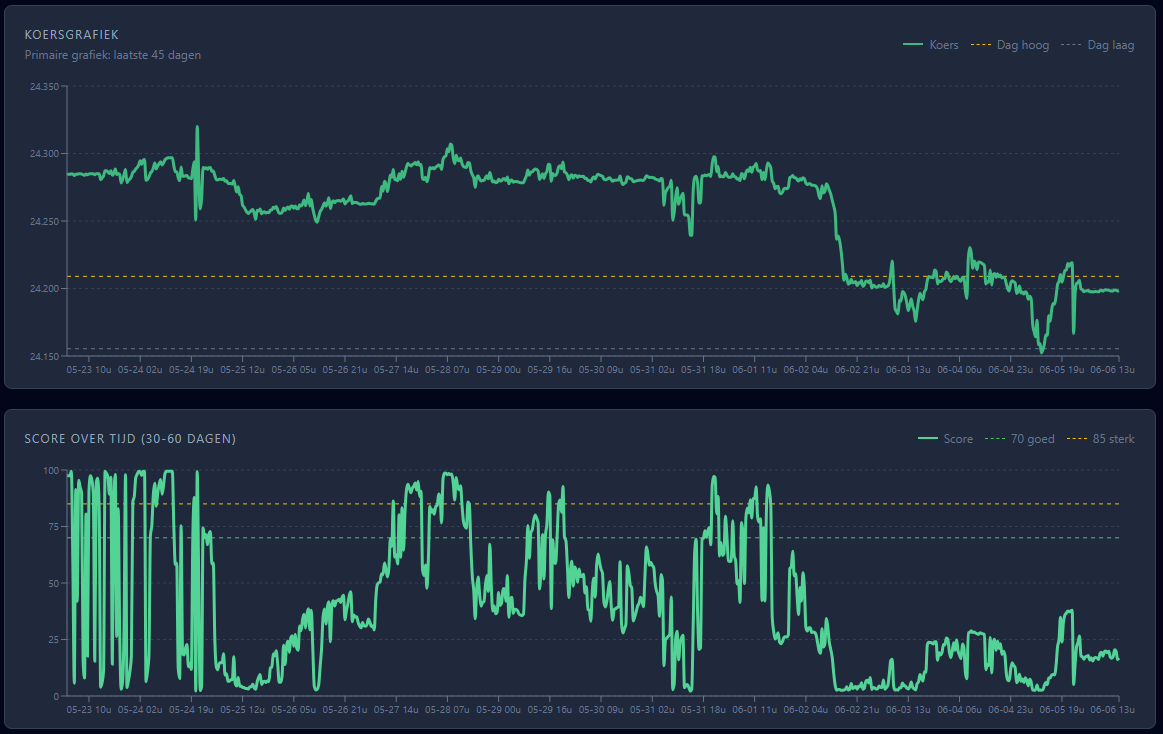The image size is (1163, 734).
Task: Select the '05-26 05u' tick in the score chart
Action: [294, 710]
